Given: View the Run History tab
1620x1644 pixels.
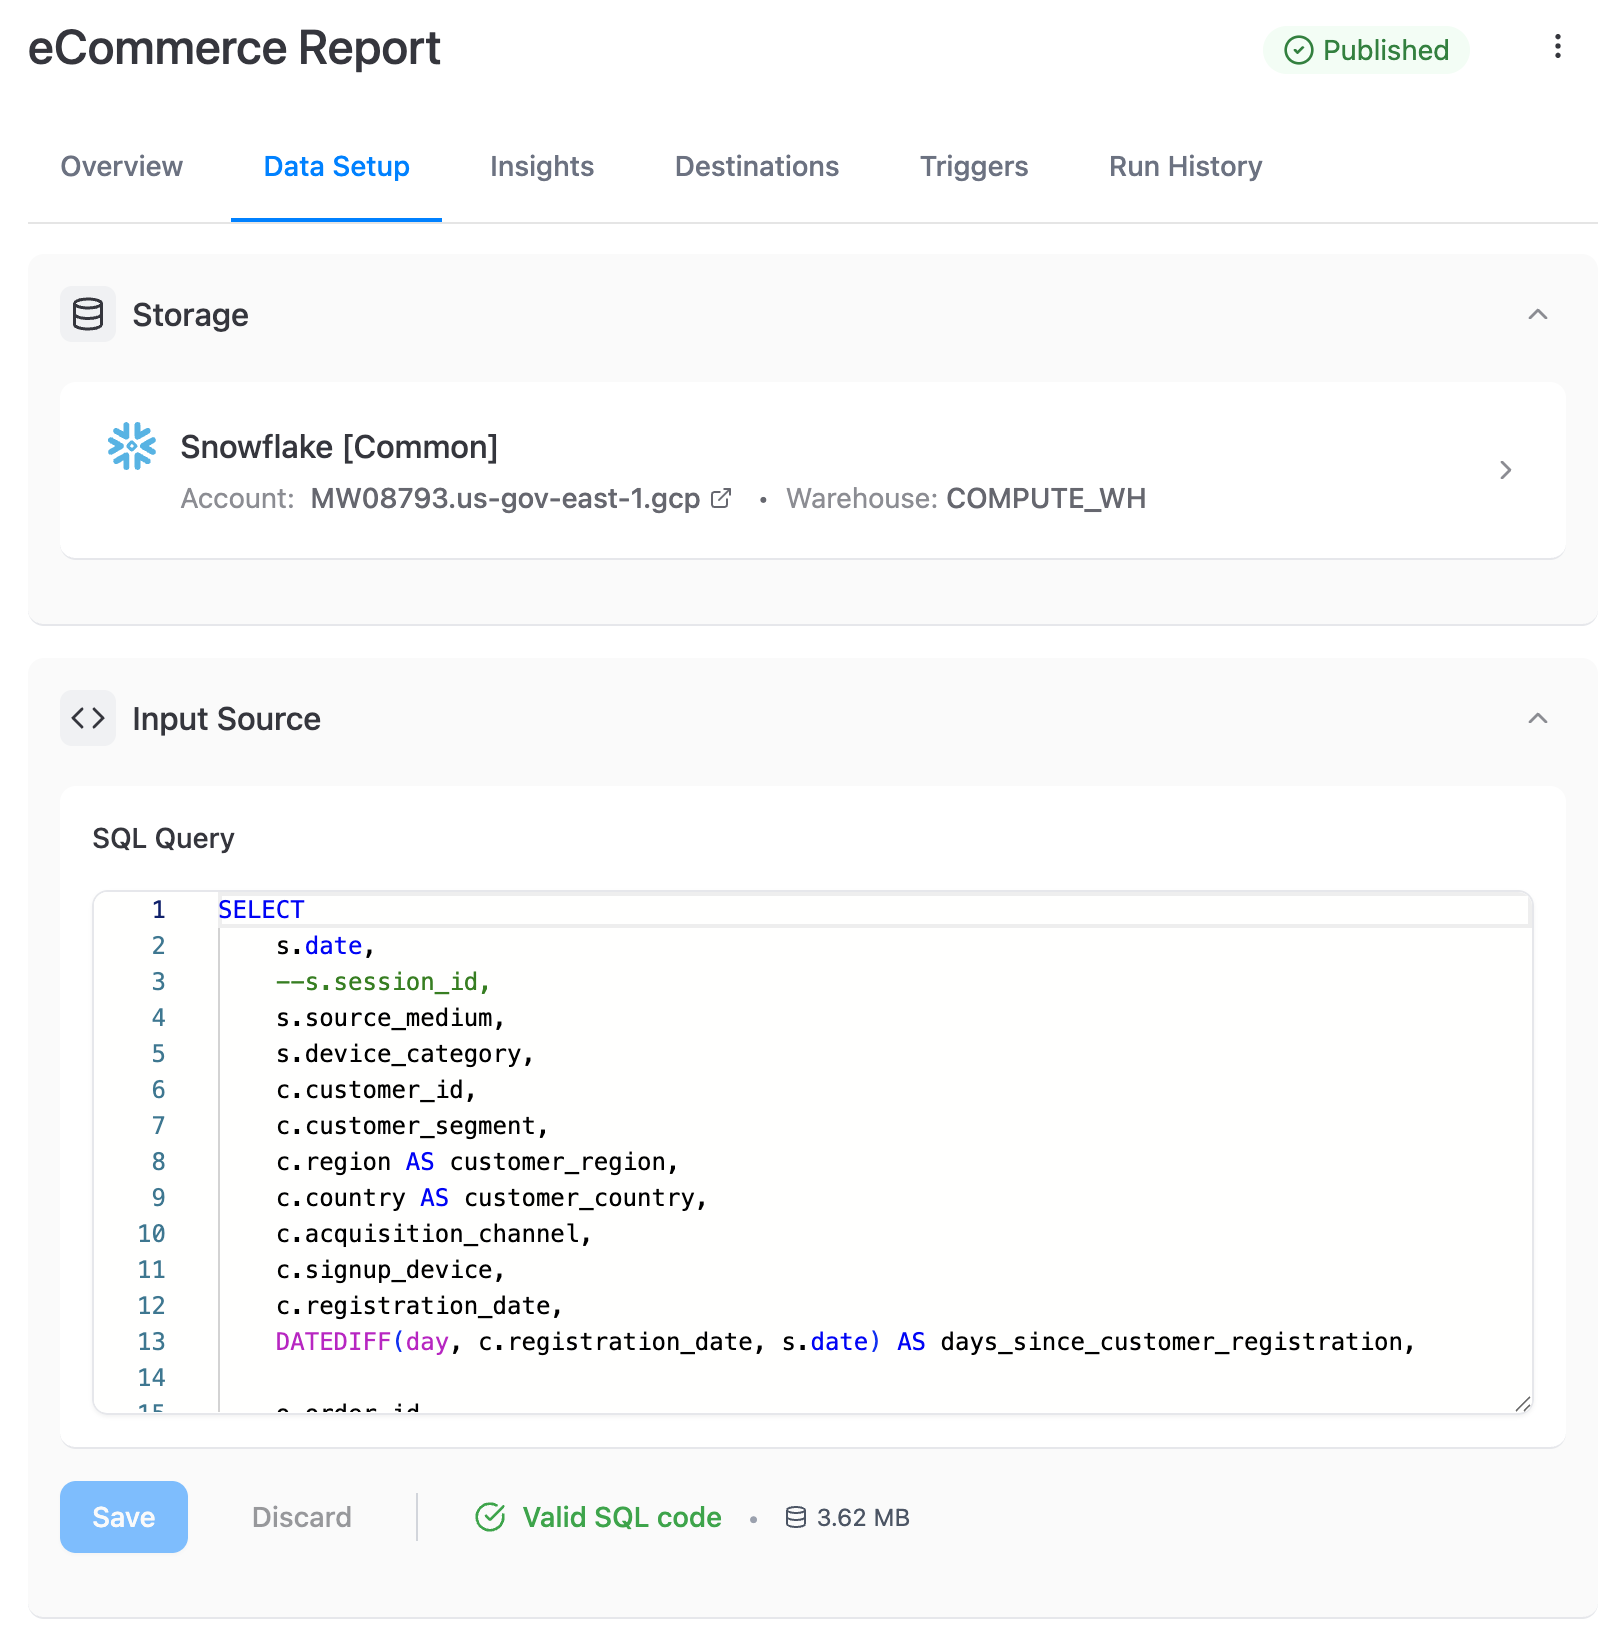Looking at the screenshot, I should pos(1185,166).
